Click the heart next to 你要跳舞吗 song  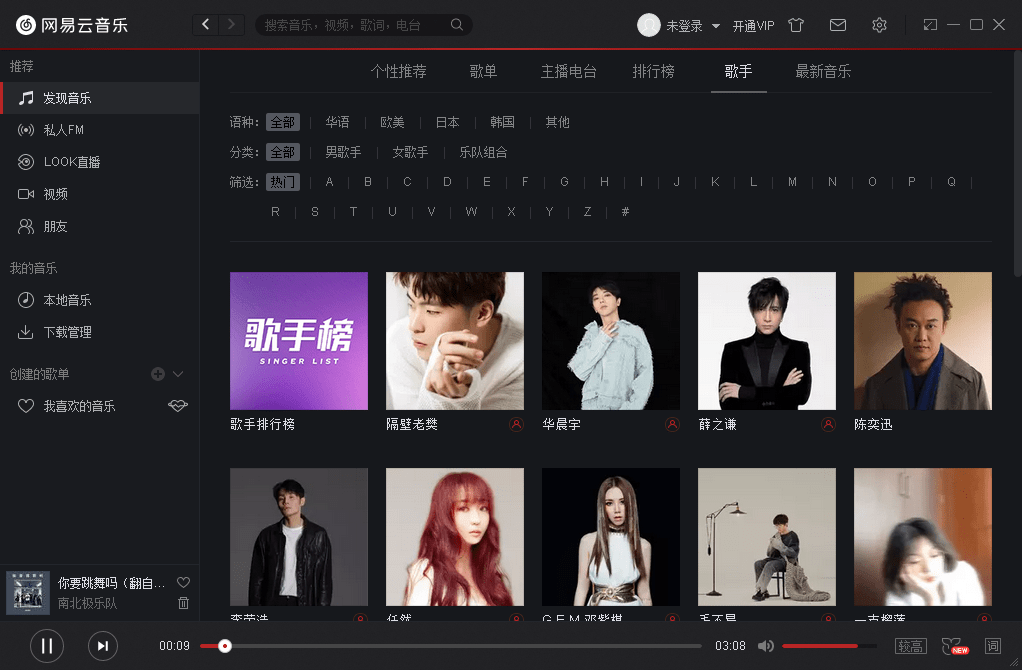coord(184,583)
